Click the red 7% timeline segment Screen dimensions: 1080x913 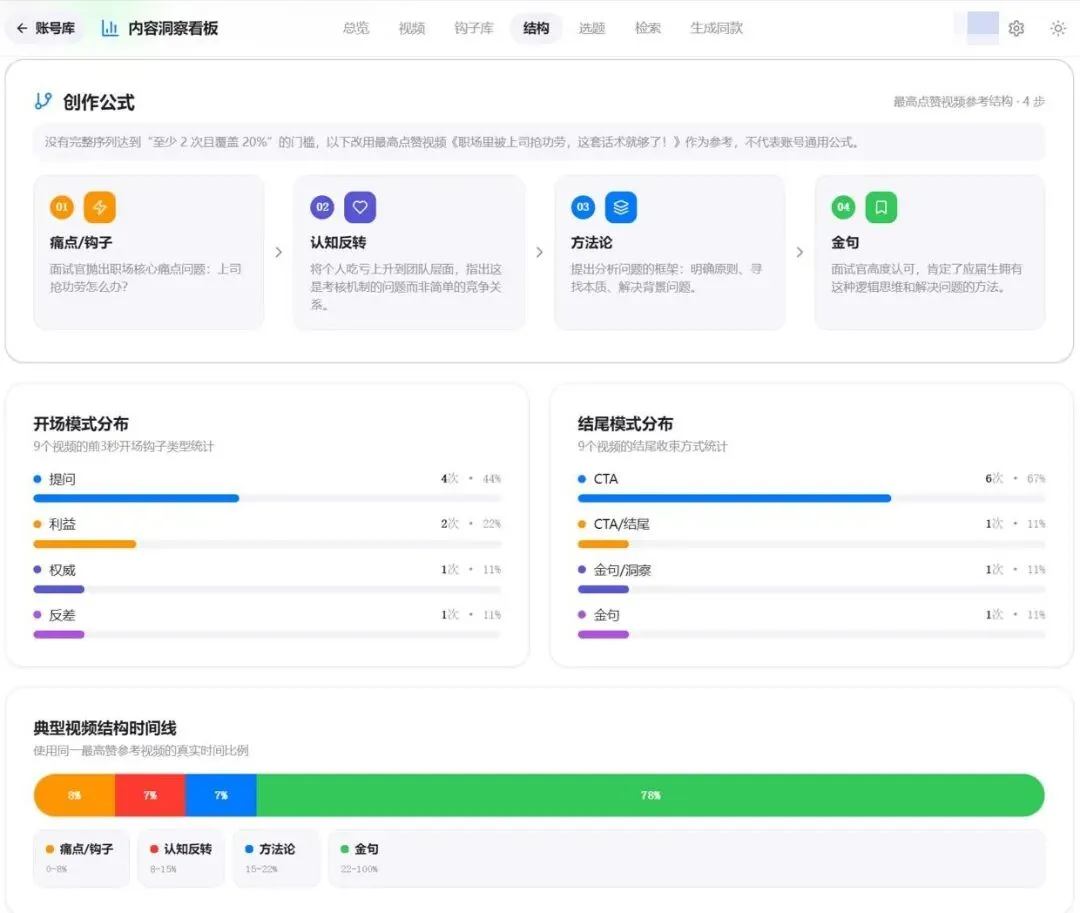[x=150, y=795]
